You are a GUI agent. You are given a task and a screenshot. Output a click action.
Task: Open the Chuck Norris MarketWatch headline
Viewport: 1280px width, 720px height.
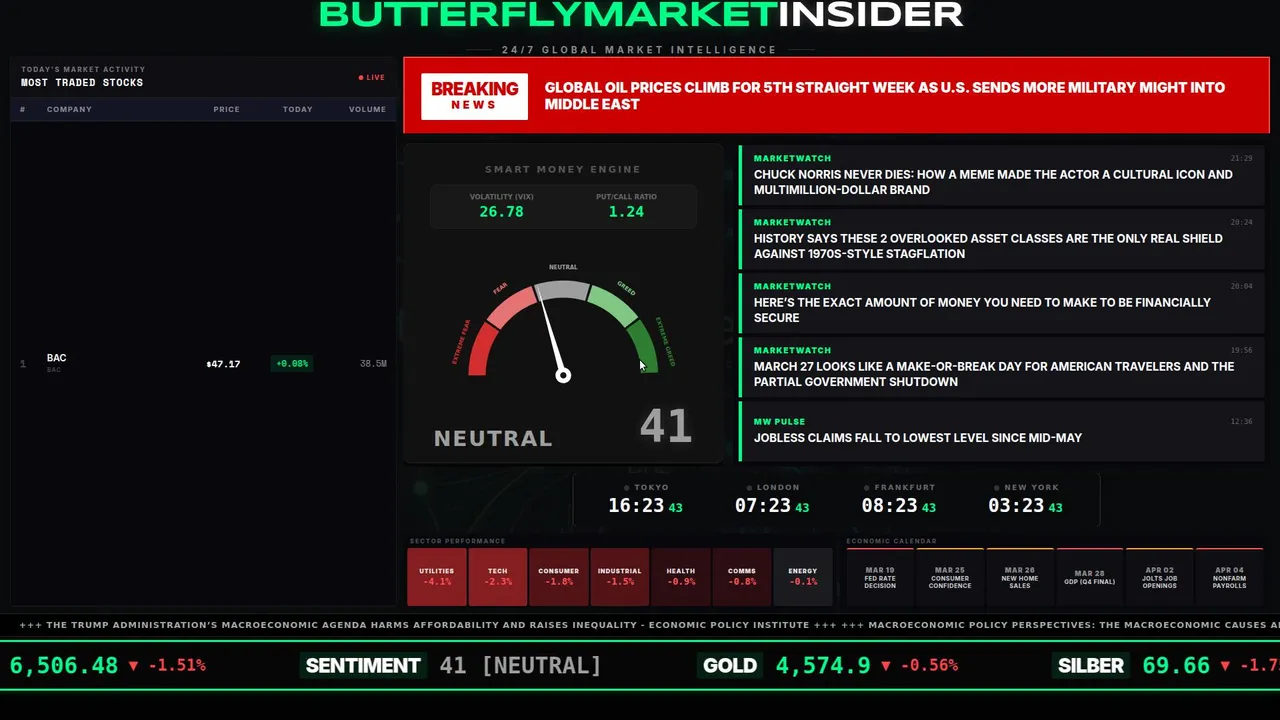point(1002,174)
